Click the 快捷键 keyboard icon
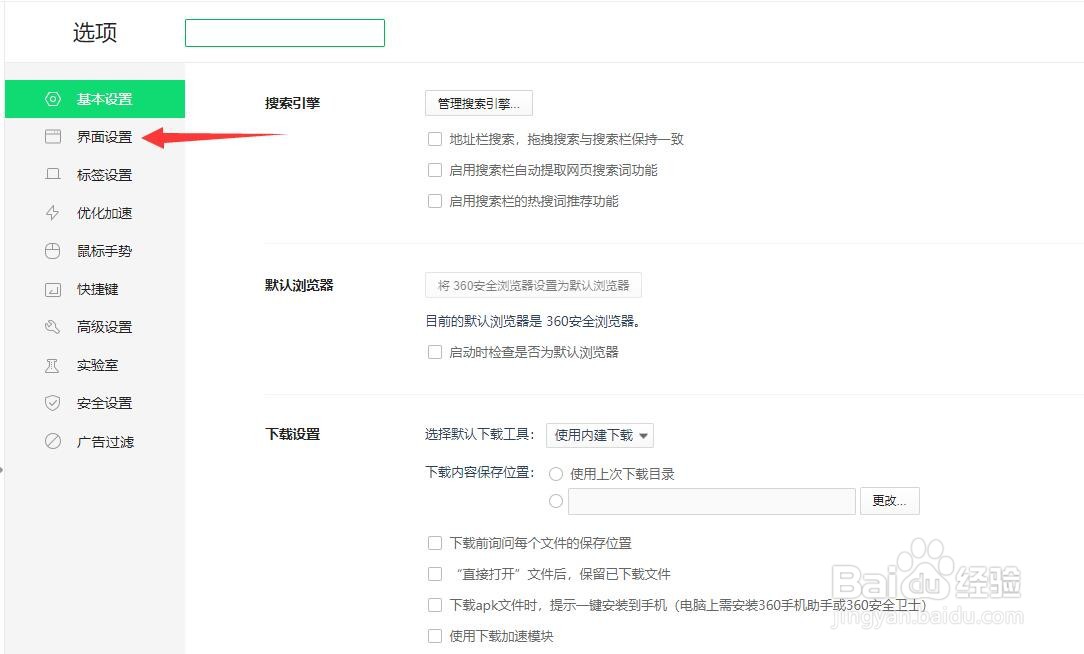This screenshot has height=654, width=1084. [53, 290]
